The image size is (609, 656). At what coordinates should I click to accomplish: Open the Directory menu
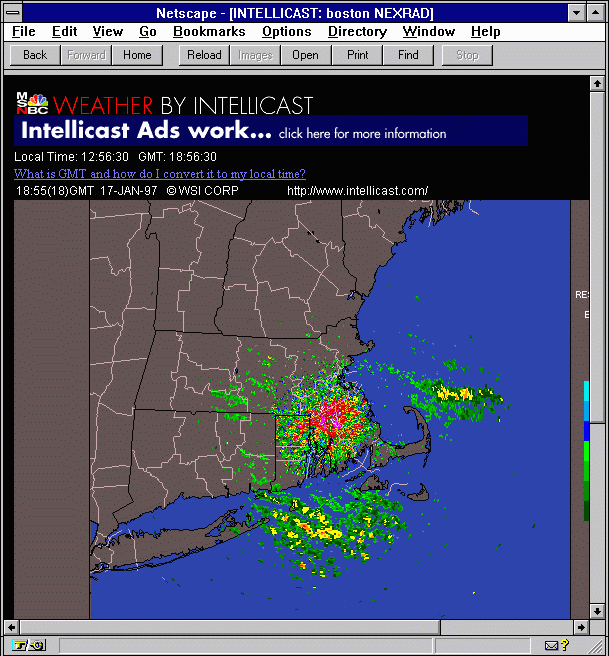[x=357, y=32]
